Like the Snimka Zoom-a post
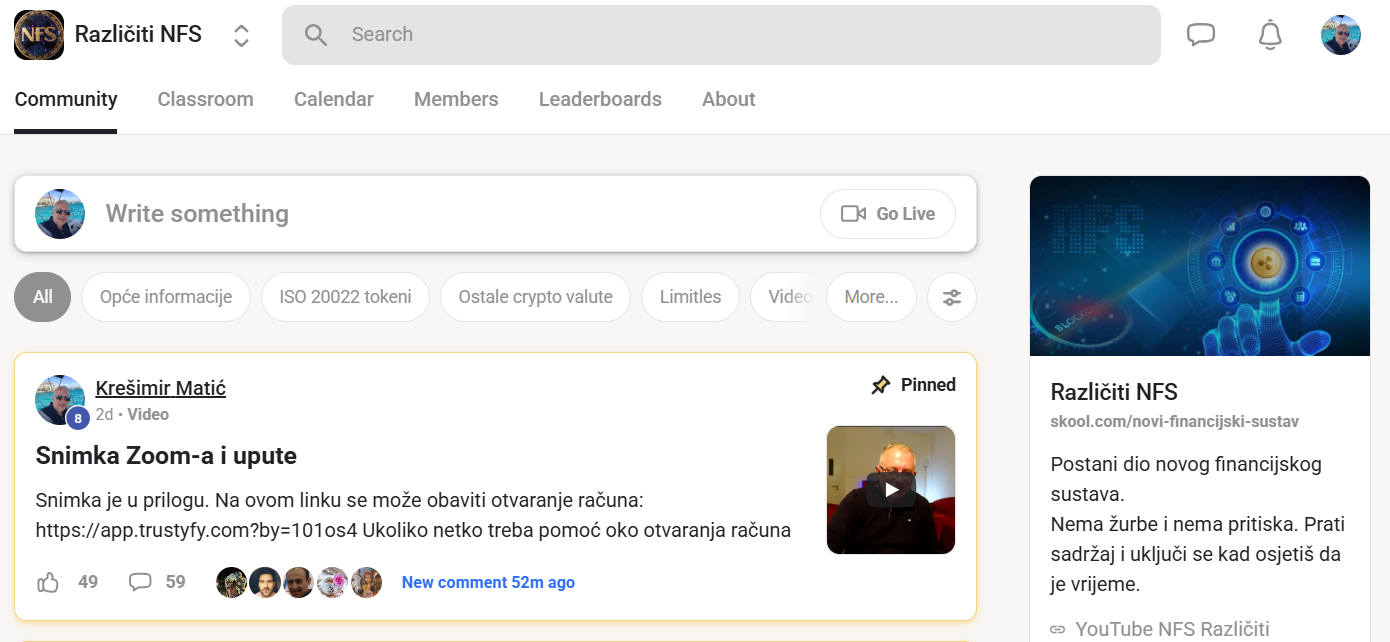The height and width of the screenshot is (642, 1390). coord(48,582)
